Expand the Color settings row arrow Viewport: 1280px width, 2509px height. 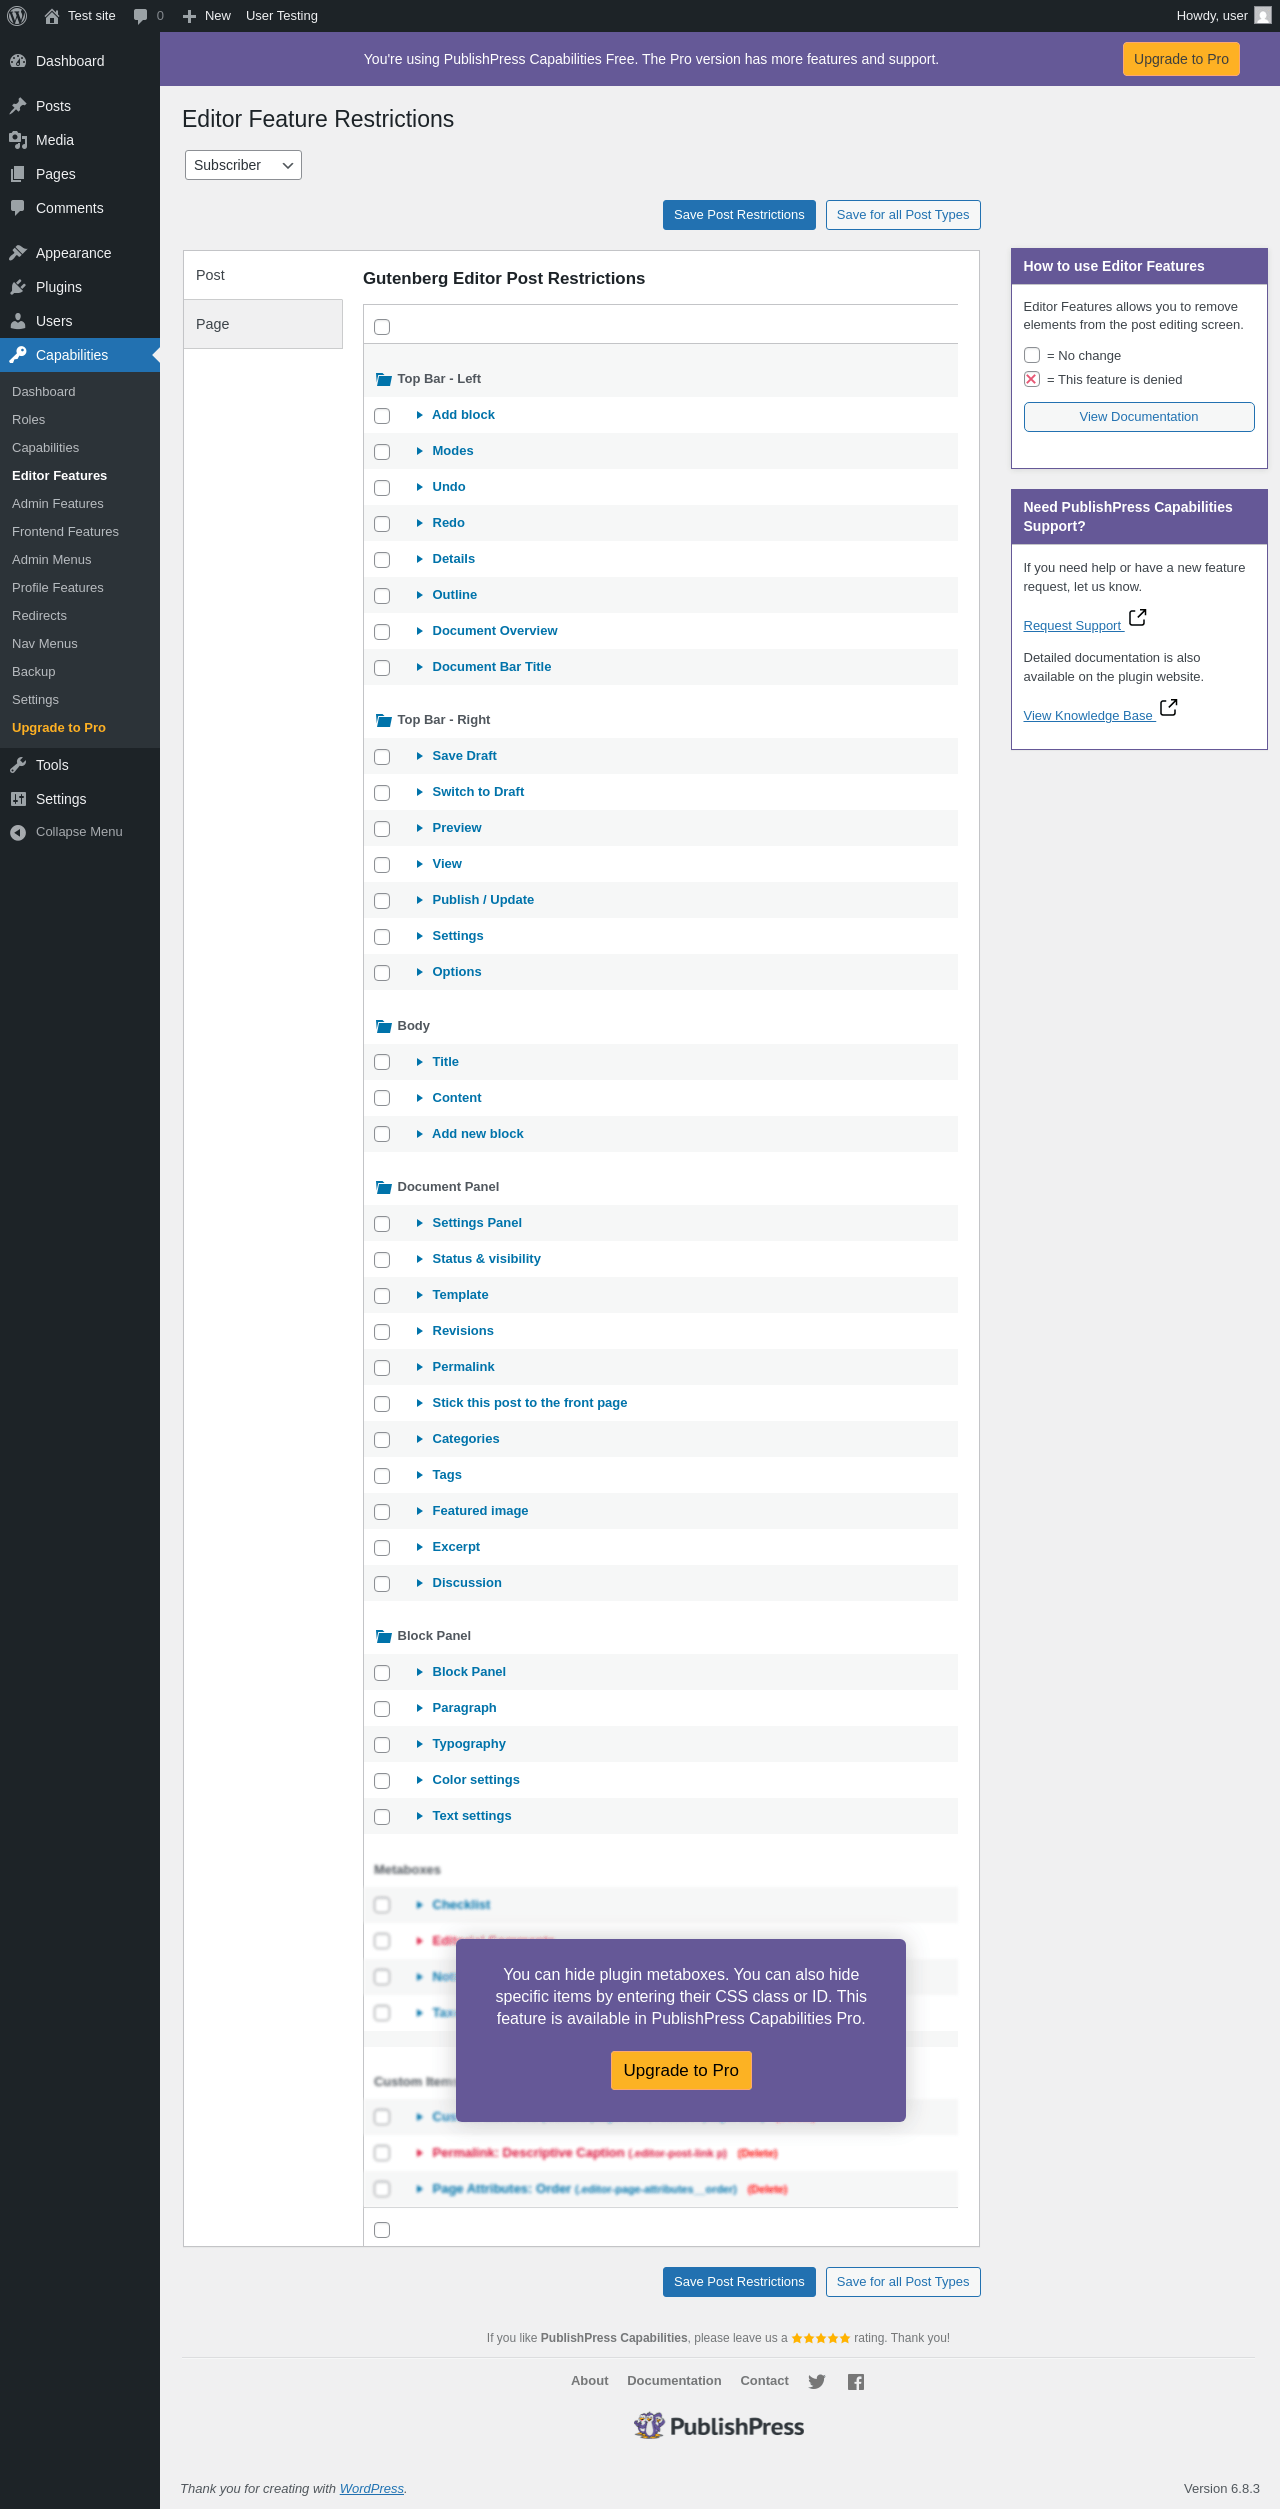[420, 1780]
